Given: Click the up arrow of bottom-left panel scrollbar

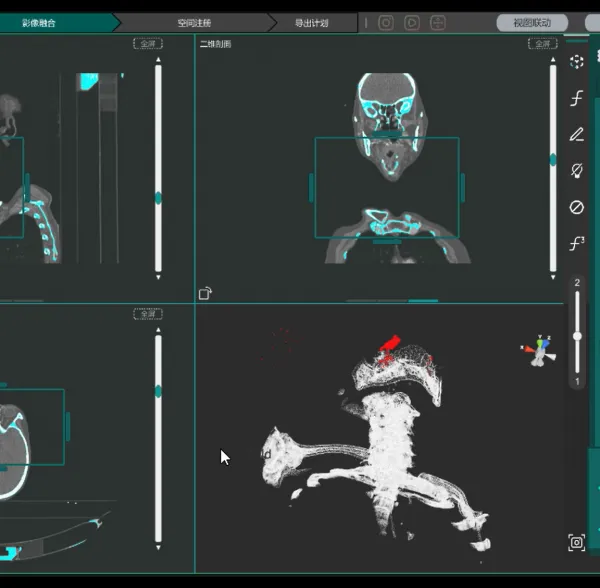Looking at the screenshot, I should tap(158, 330).
